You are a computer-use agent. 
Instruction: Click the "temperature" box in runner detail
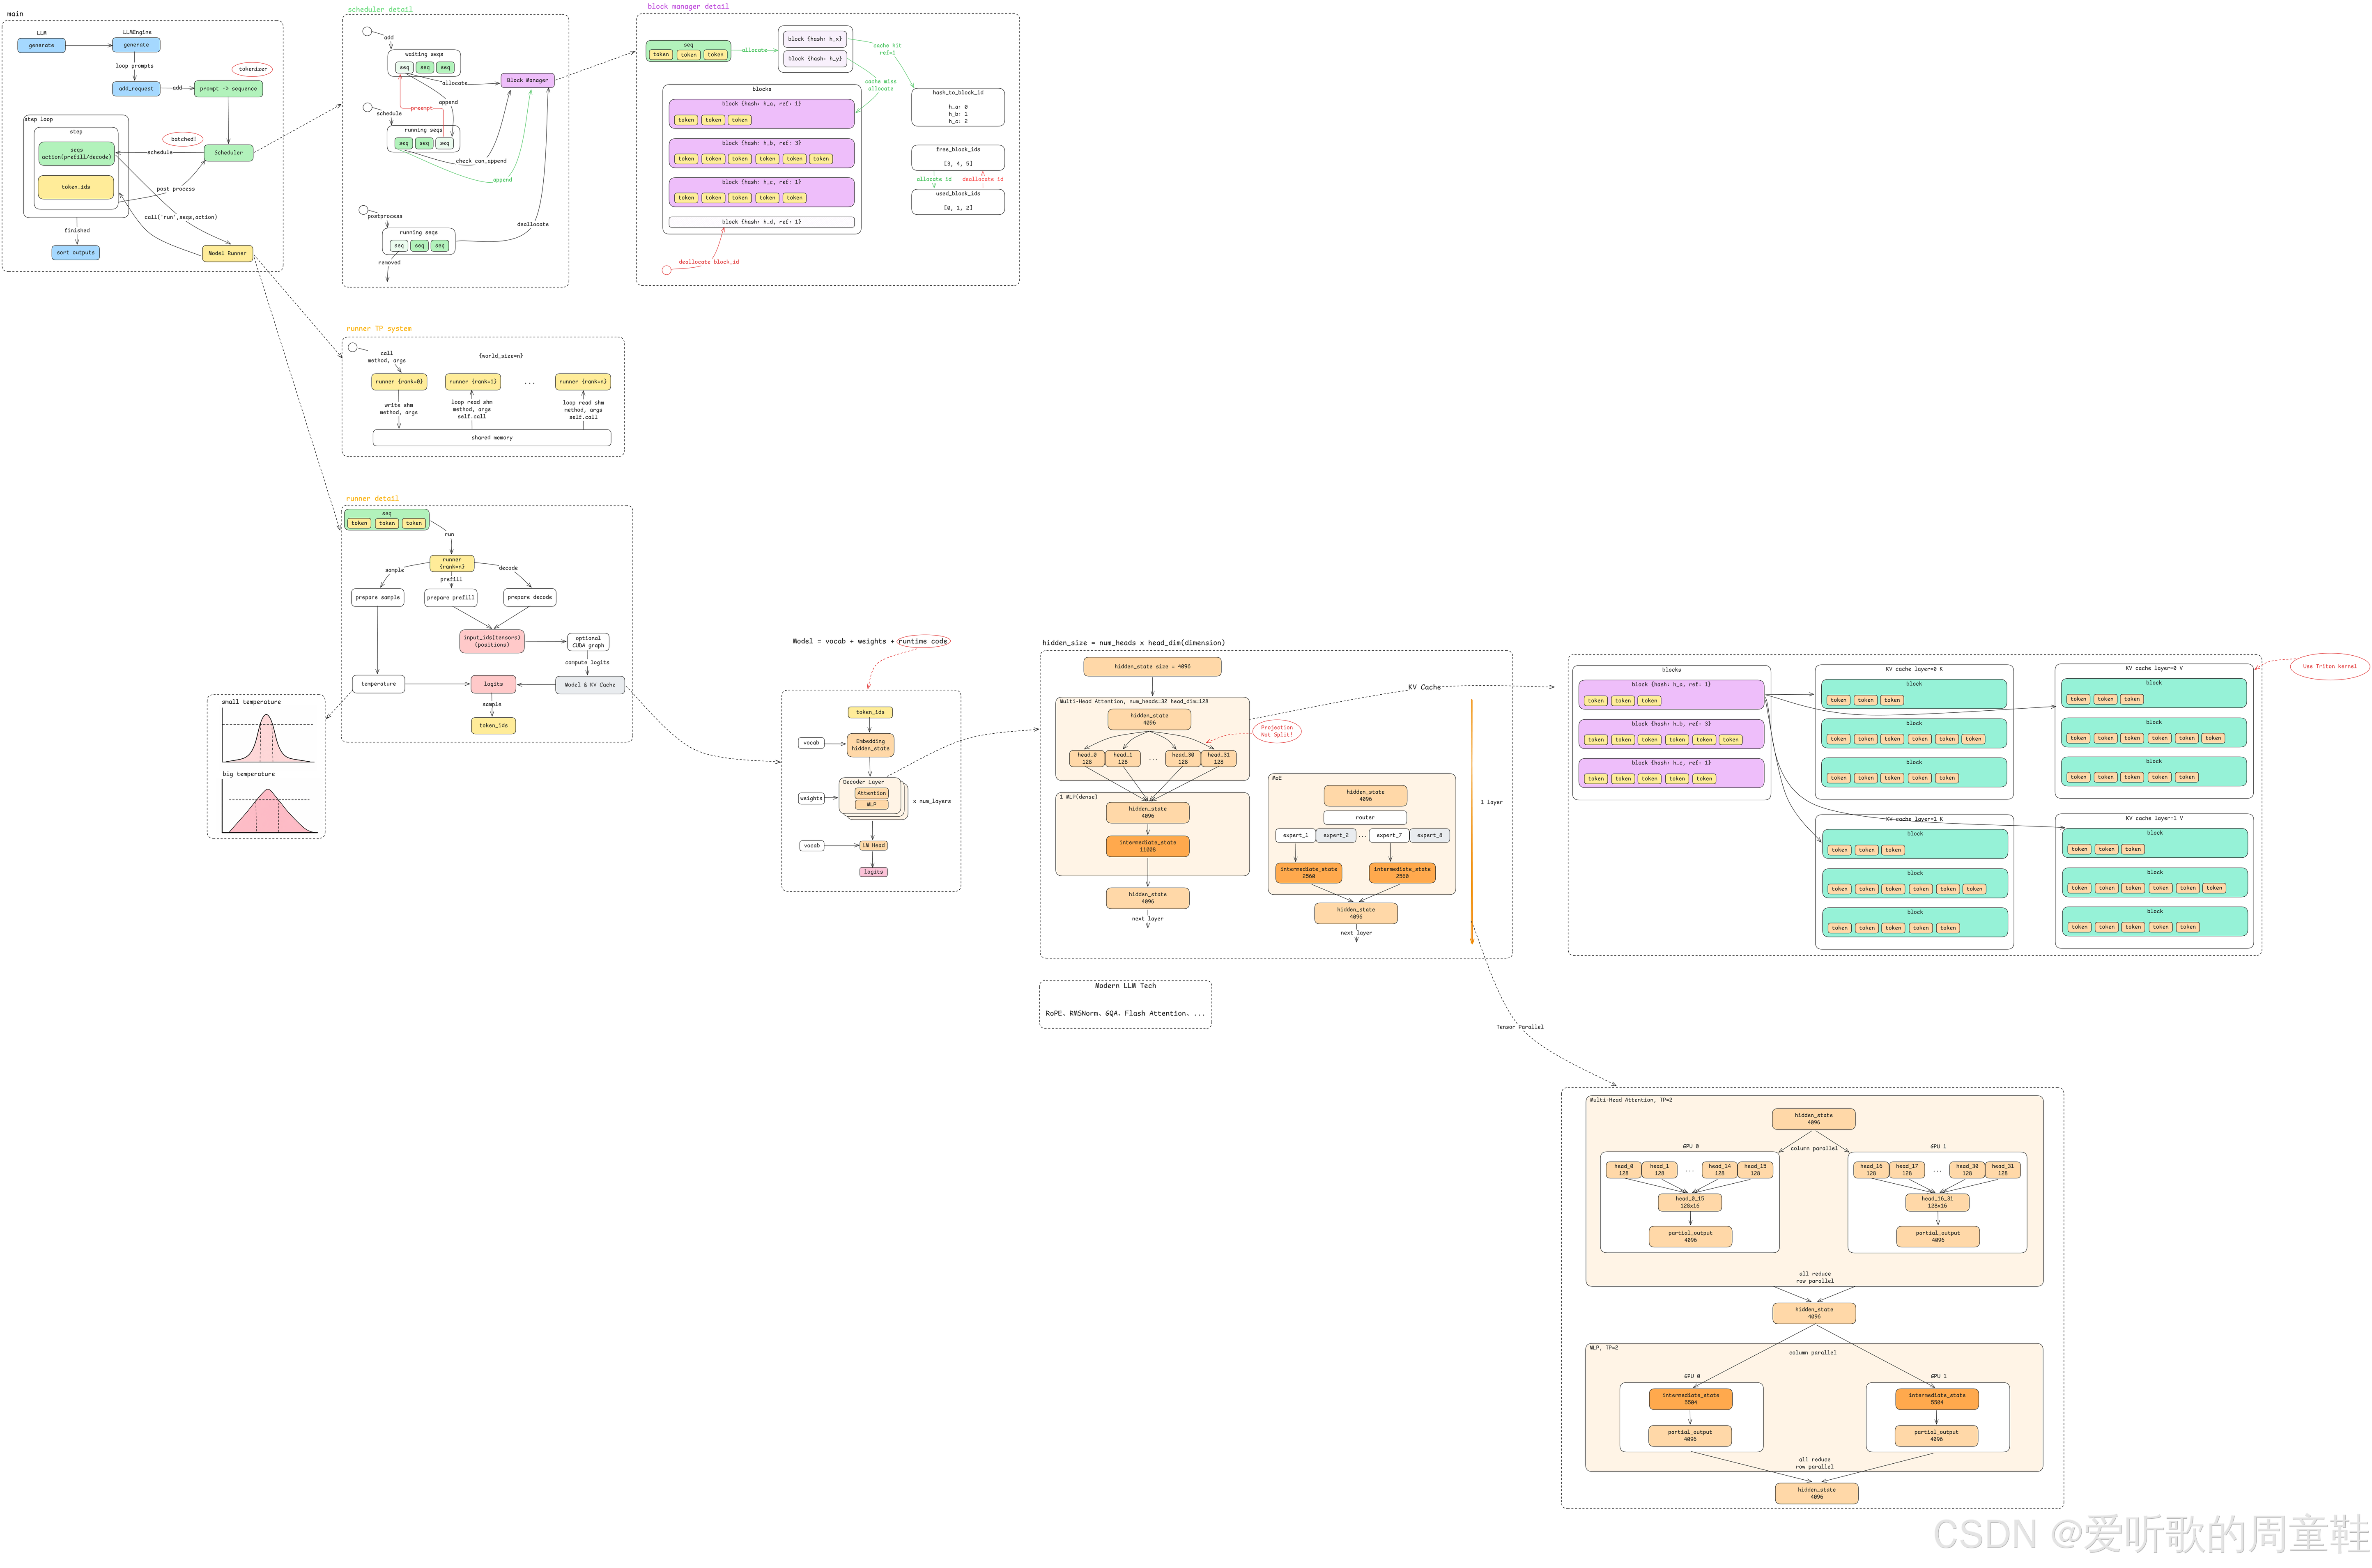[x=378, y=684]
